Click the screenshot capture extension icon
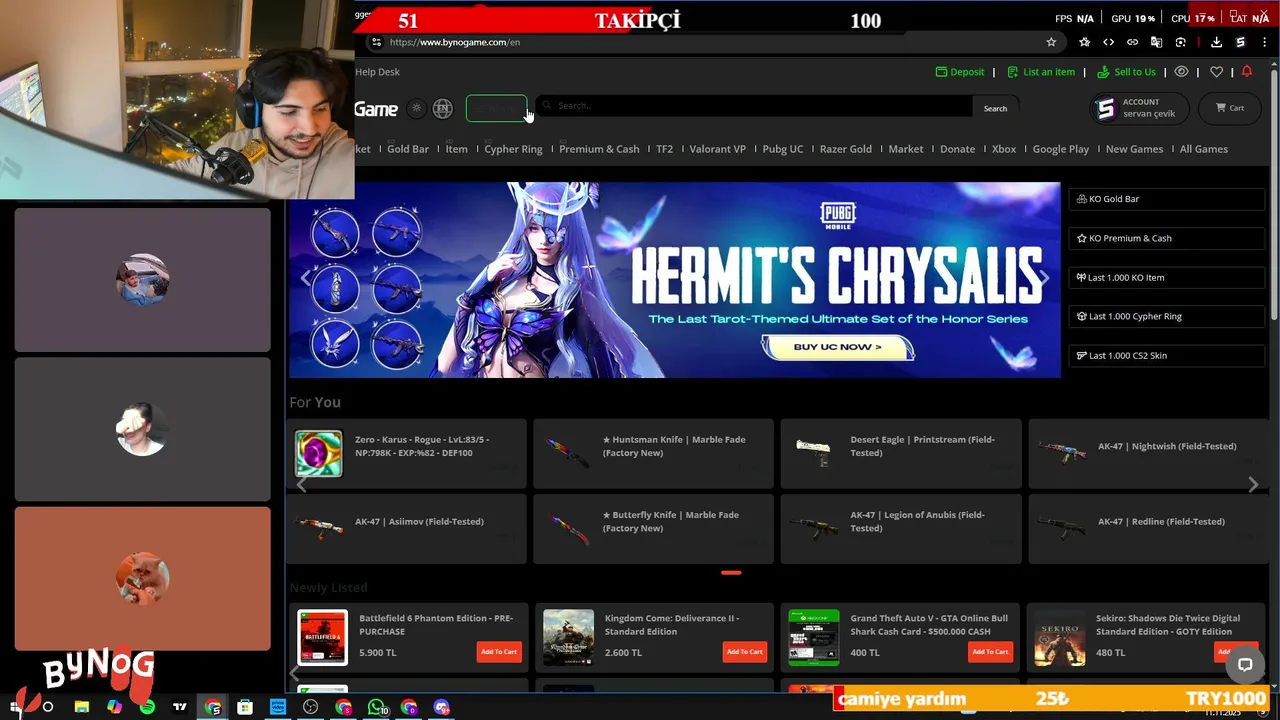Image resolution: width=1280 pixels, height=720 pixels. [x=1181, y=42]
